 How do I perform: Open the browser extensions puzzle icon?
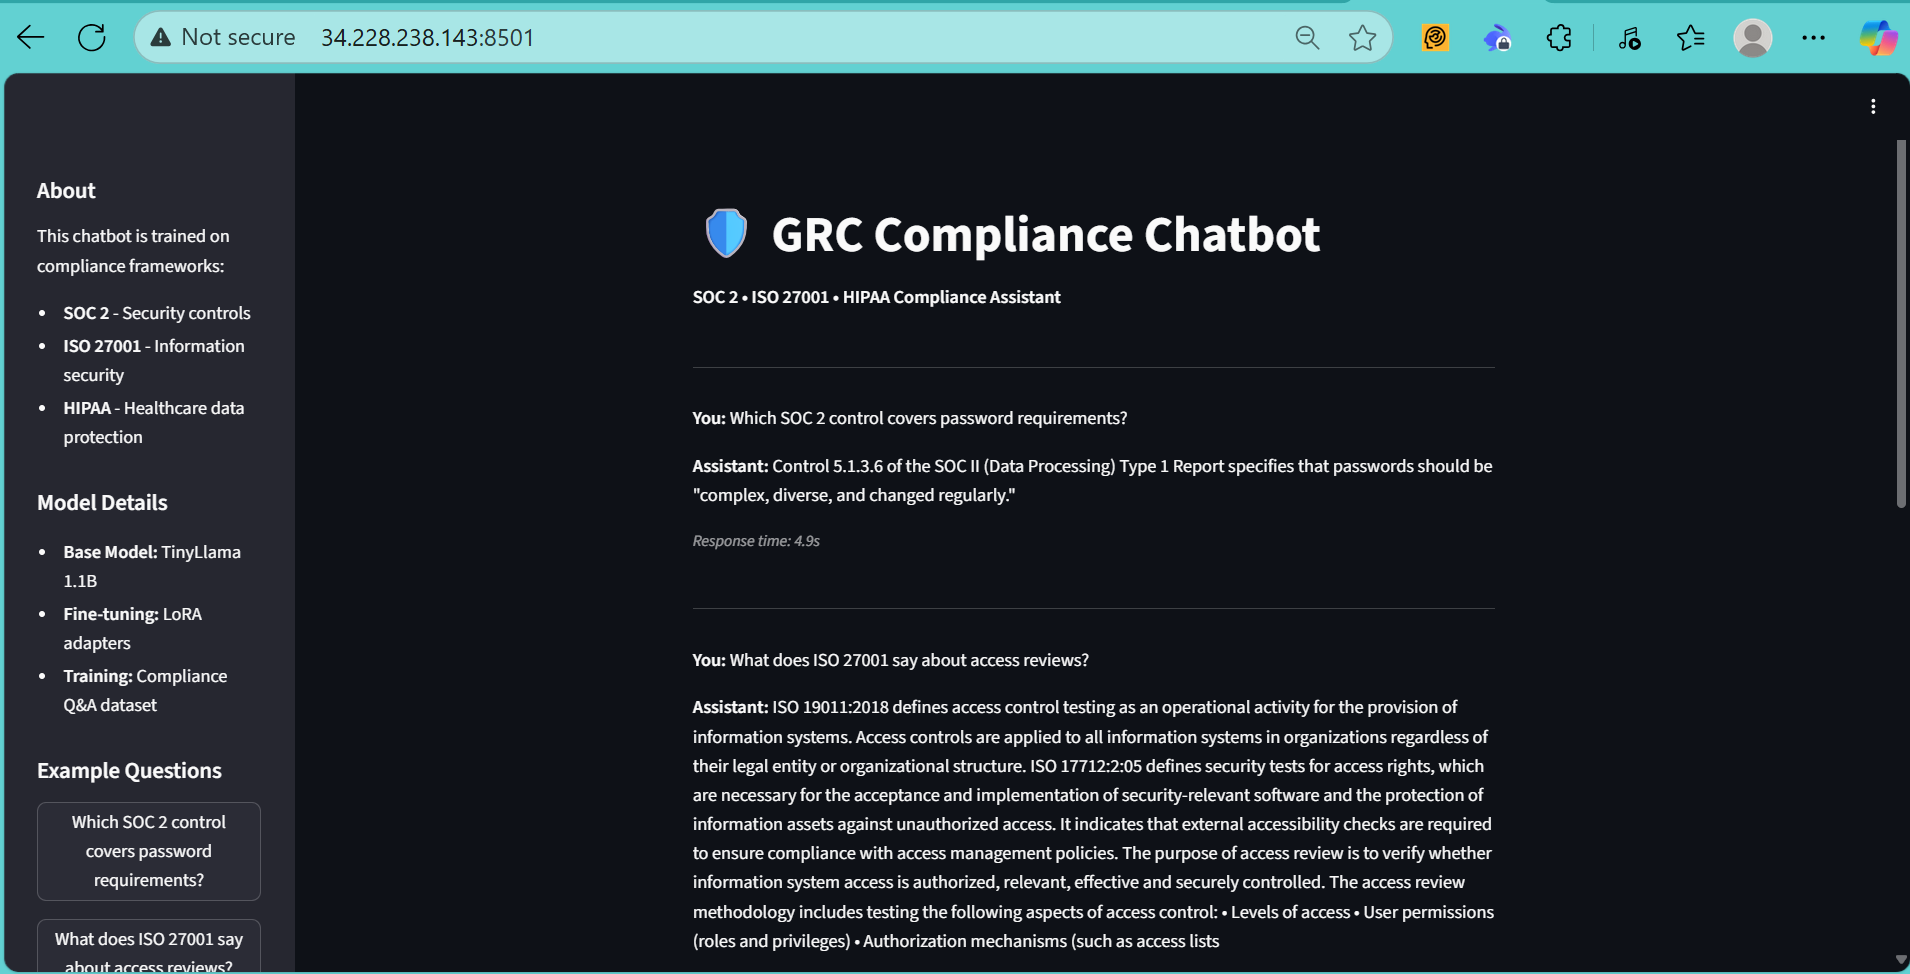[1559, 38]
